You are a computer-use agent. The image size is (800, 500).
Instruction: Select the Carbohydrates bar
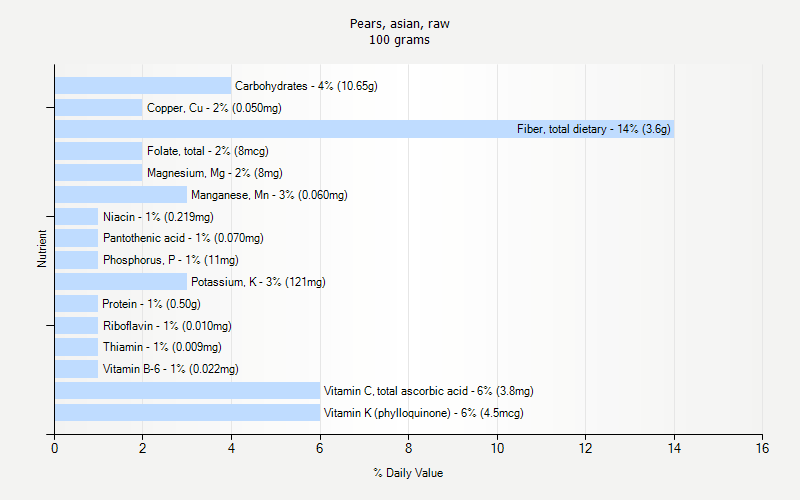143,86
